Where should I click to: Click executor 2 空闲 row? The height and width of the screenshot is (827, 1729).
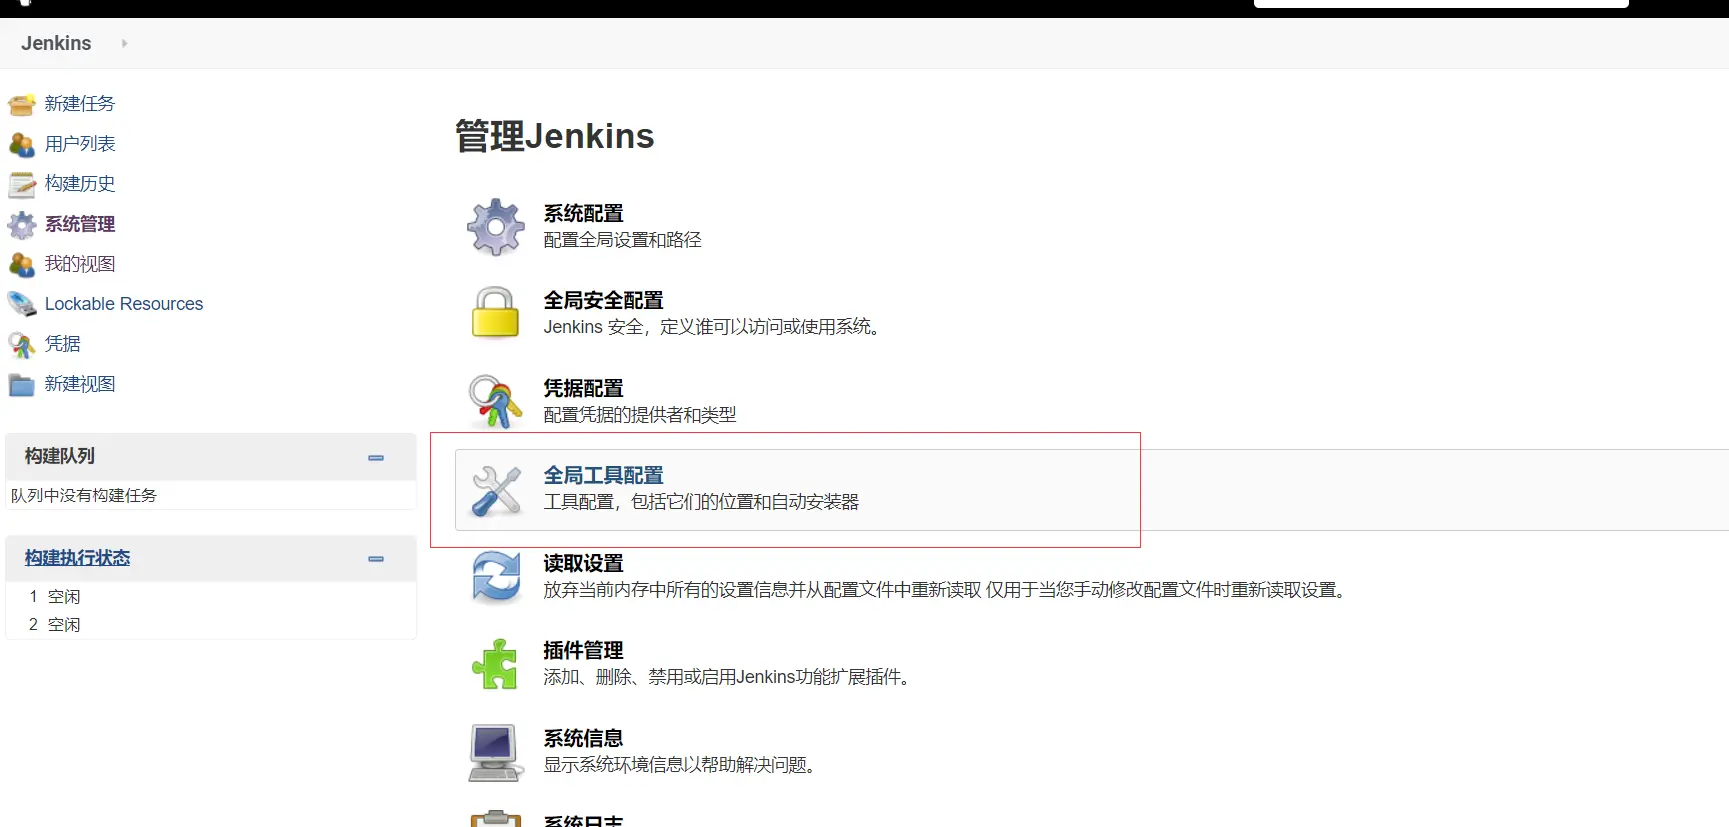(x=210, y=624)
